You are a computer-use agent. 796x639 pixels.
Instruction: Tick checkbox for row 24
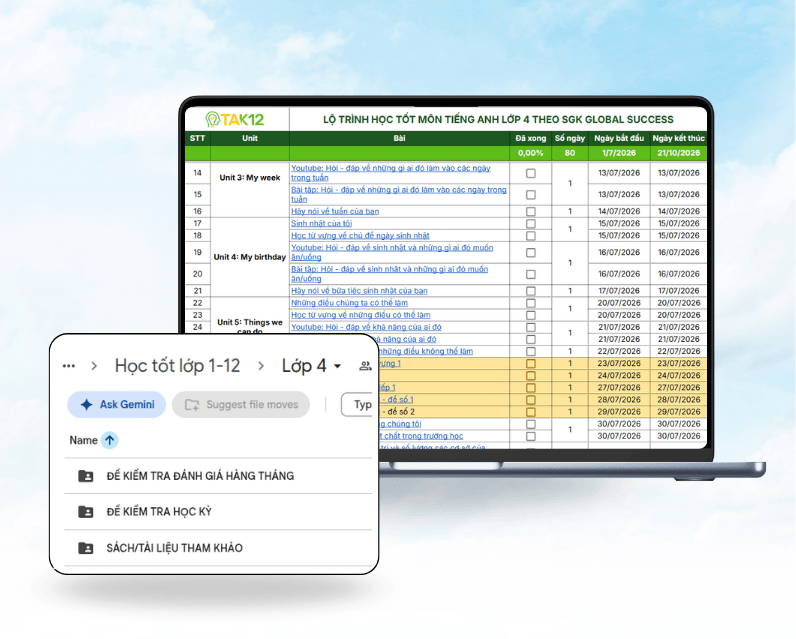(530, 327)
